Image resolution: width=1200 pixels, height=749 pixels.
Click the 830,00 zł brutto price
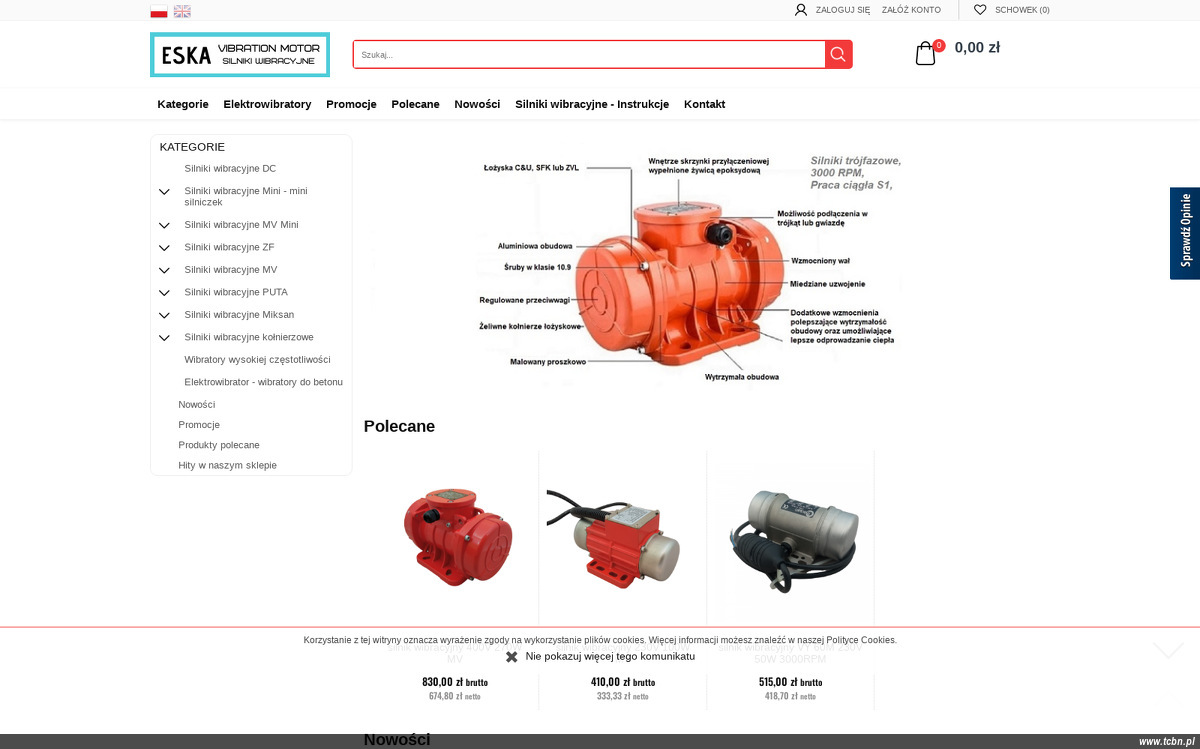(455, 682)
